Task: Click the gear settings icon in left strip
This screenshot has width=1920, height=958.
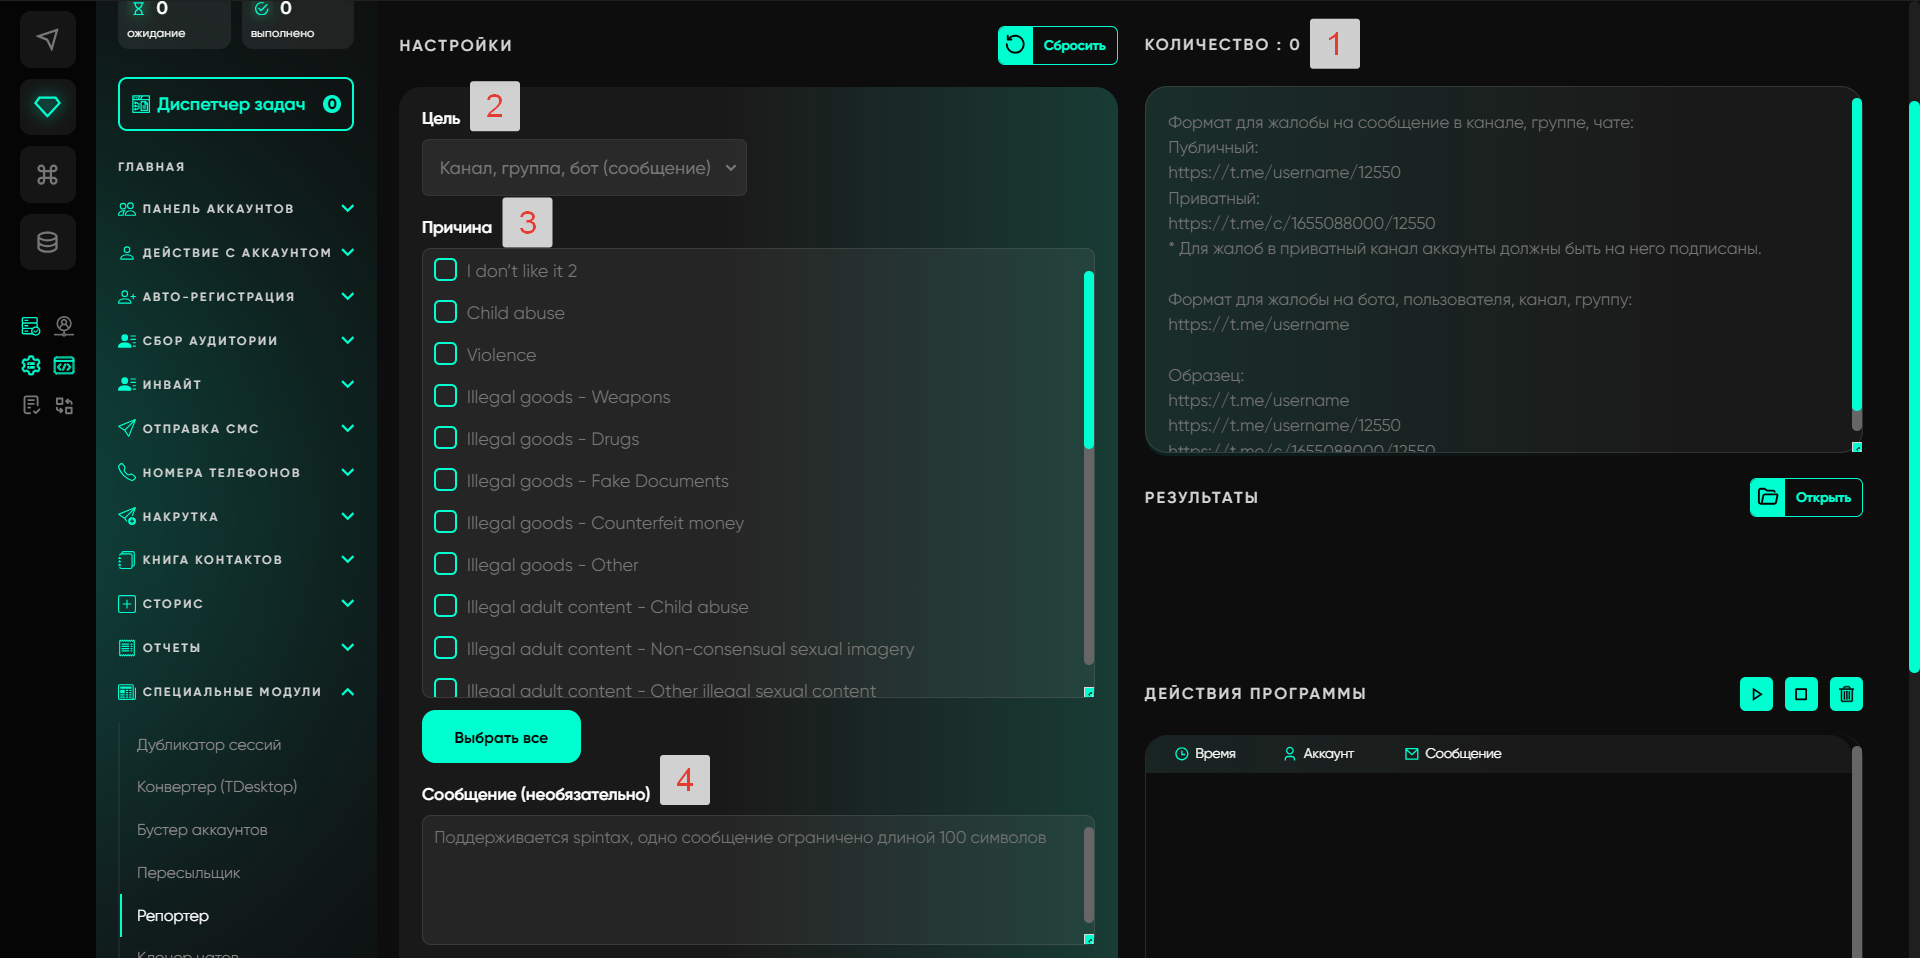Action: pyautogui.click(x=31, y=365)
